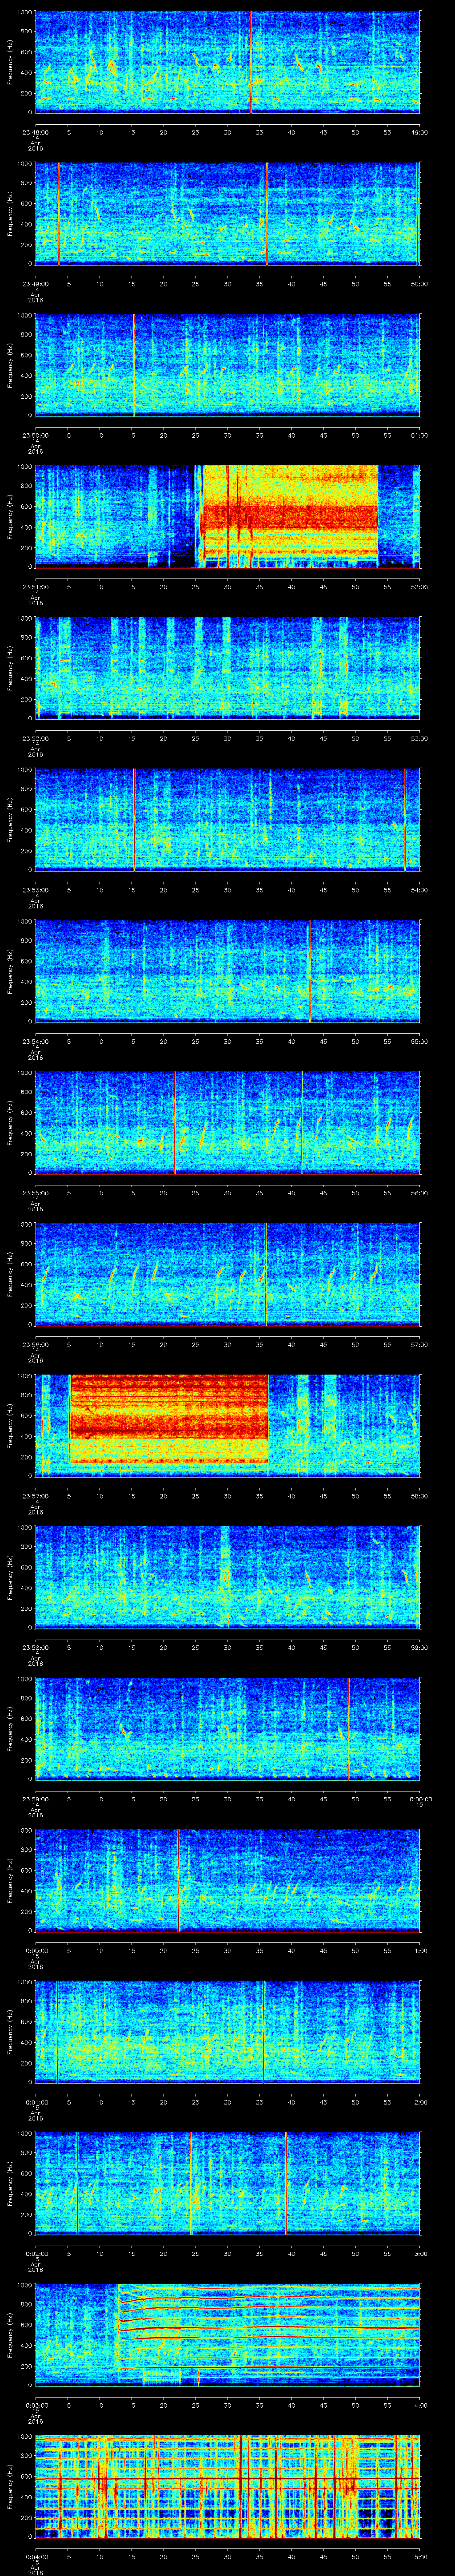
Task: Click the '23:56:00' start time label
Action: pyautogui.click(x=36, y=1344)
